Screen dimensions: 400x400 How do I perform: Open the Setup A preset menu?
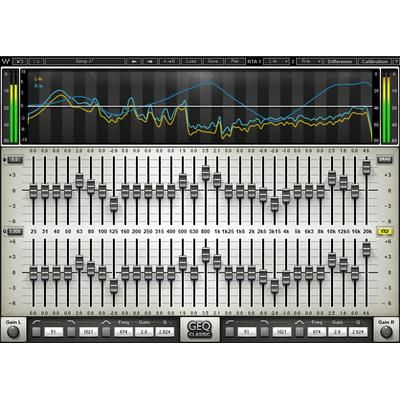coord(85,61)
